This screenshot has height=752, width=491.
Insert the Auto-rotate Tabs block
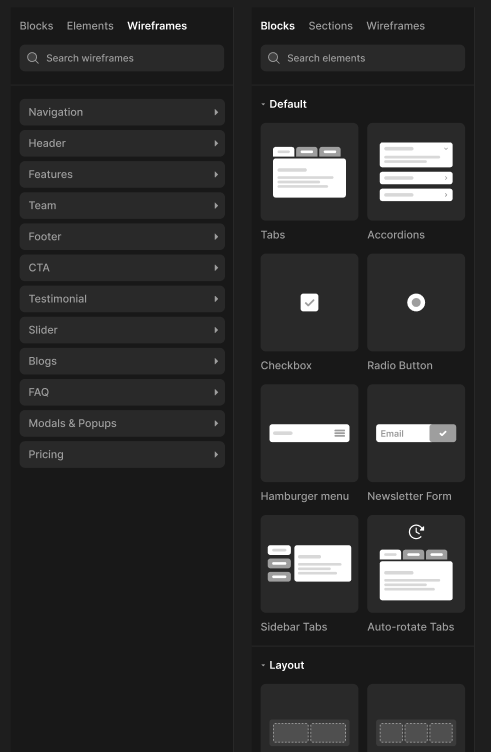(416, 564)
